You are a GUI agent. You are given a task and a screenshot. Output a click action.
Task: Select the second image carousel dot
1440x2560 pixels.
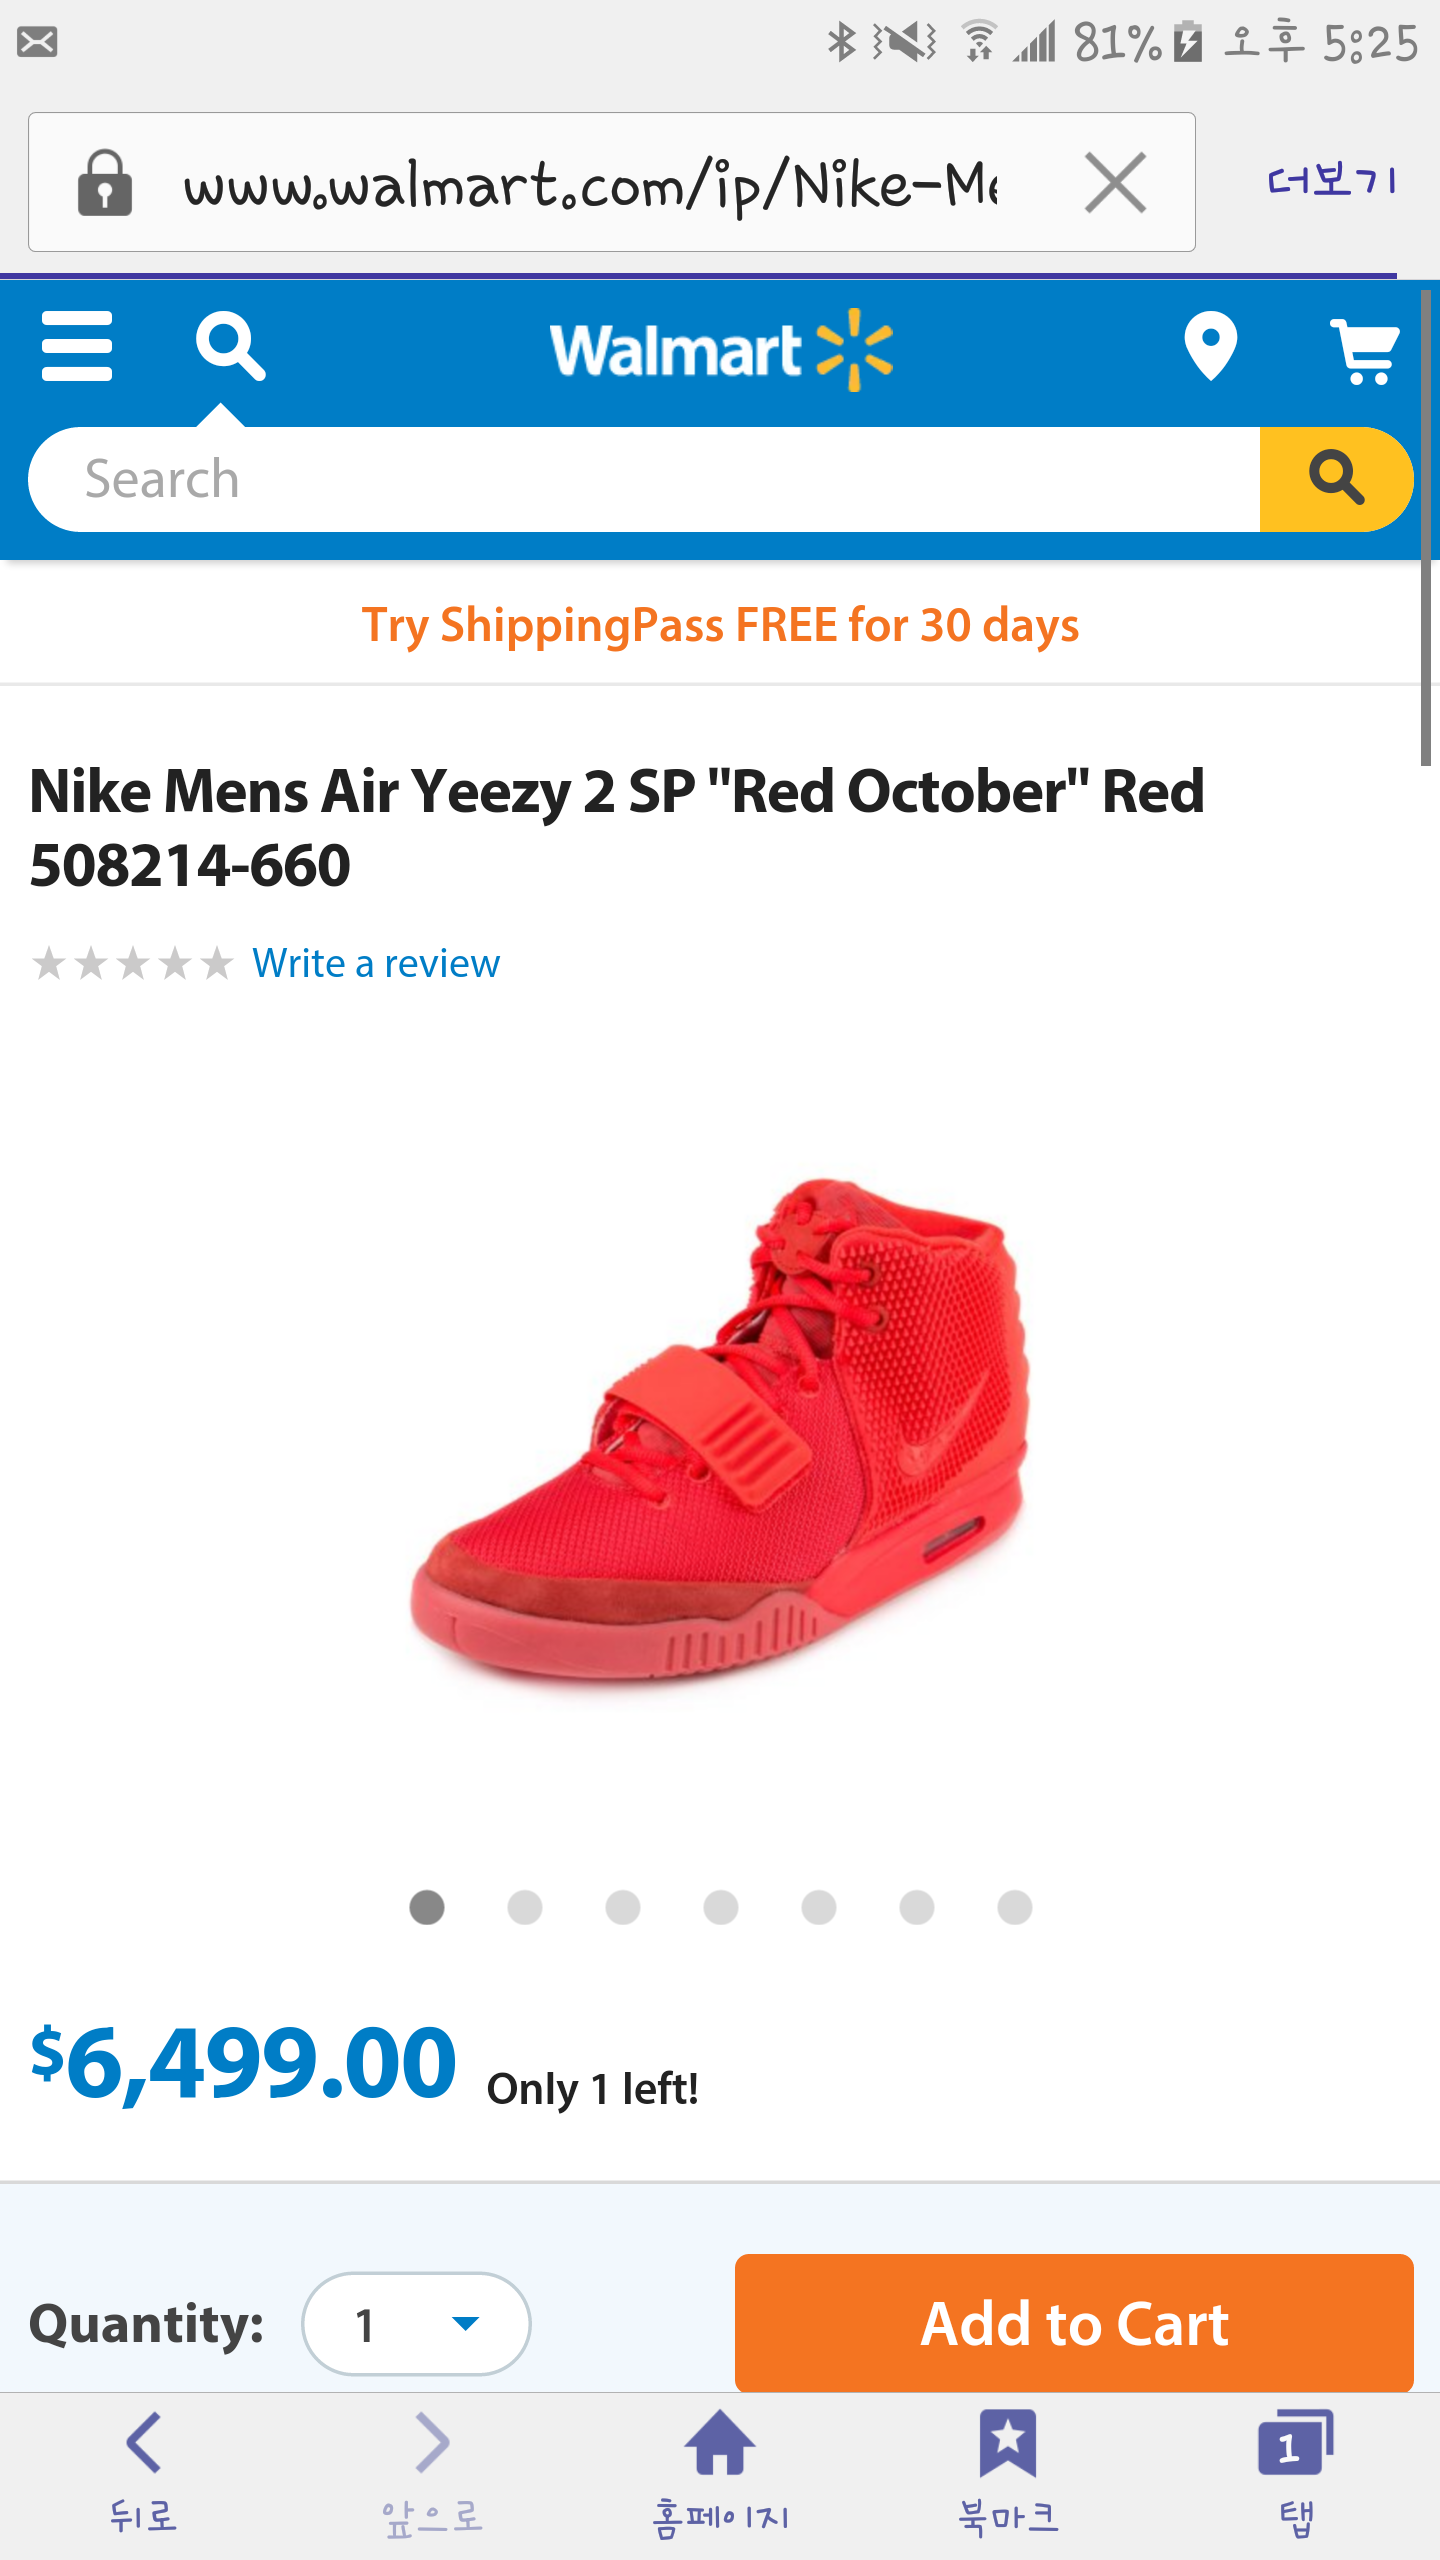click(x=525, y=1907)
